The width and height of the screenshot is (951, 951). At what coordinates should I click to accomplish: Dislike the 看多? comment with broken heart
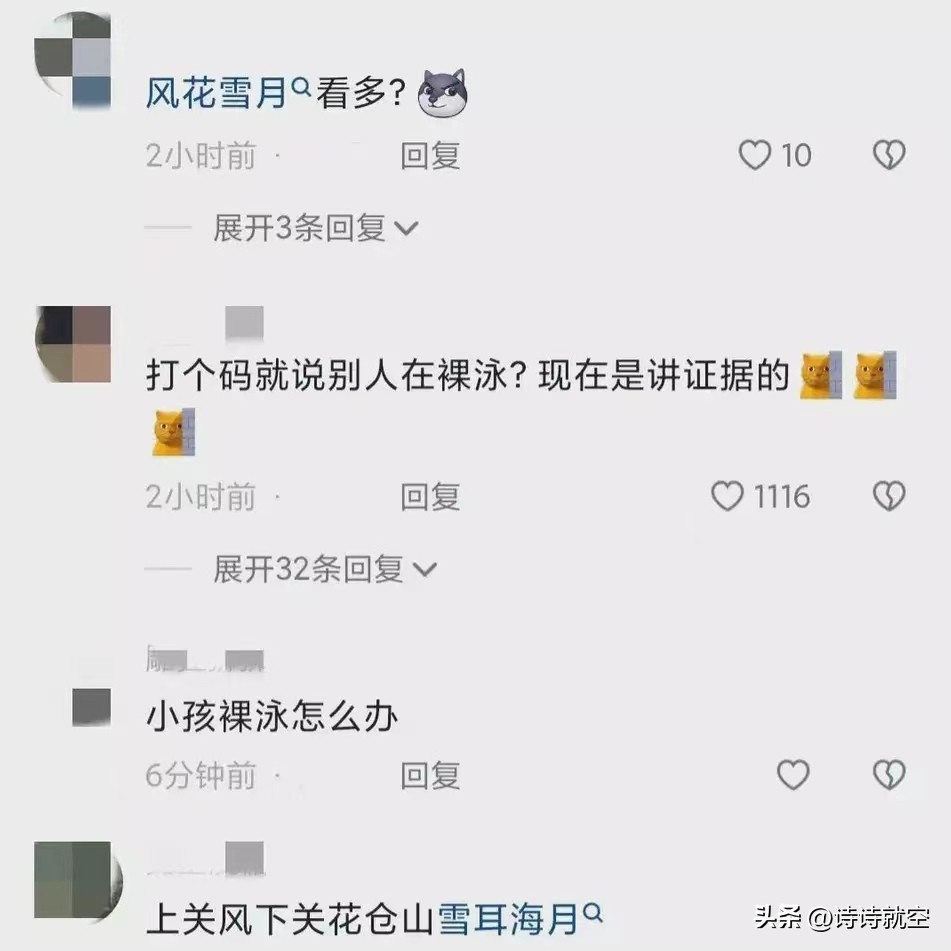pyautogui.click(x=889, y=155)
